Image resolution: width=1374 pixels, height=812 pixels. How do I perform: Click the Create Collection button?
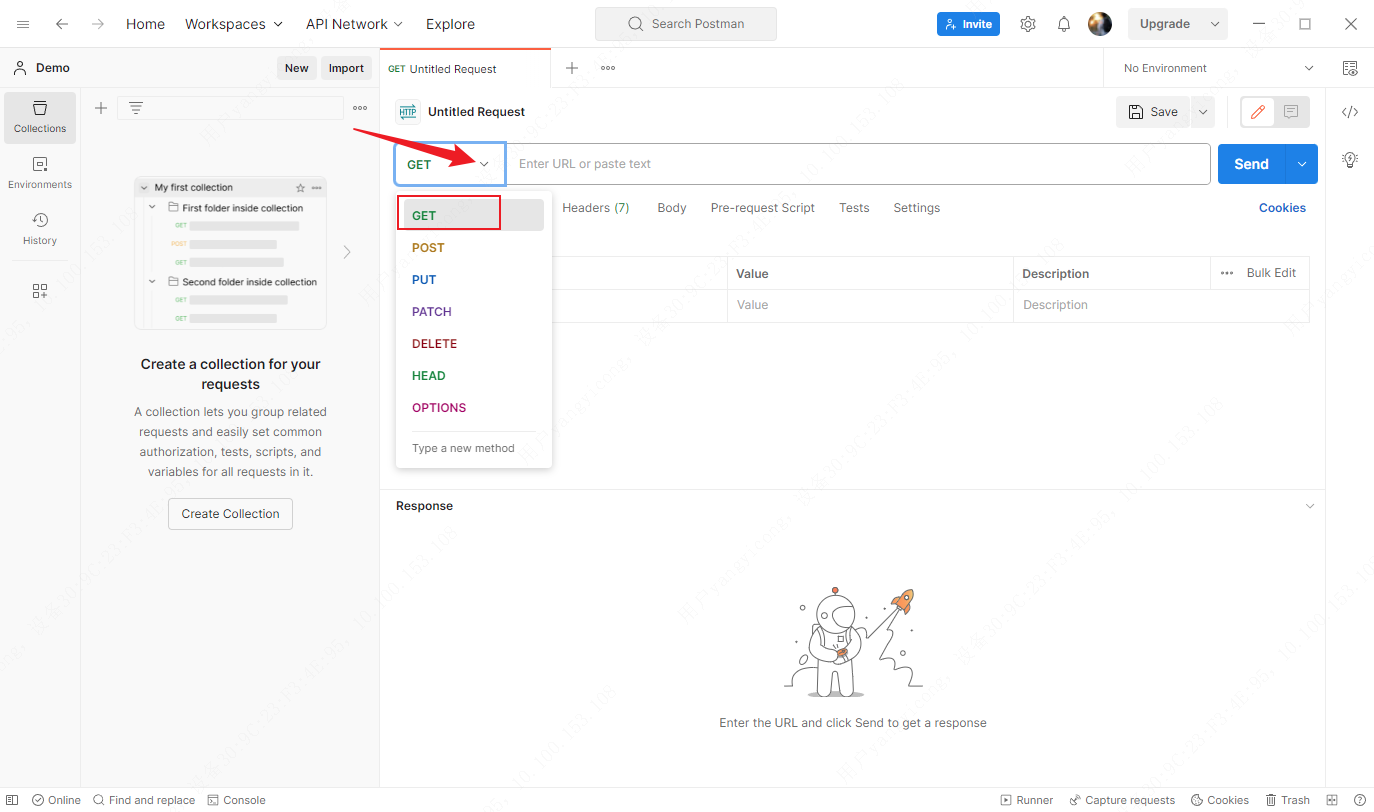pyautogui.click(x=230, y=513)
